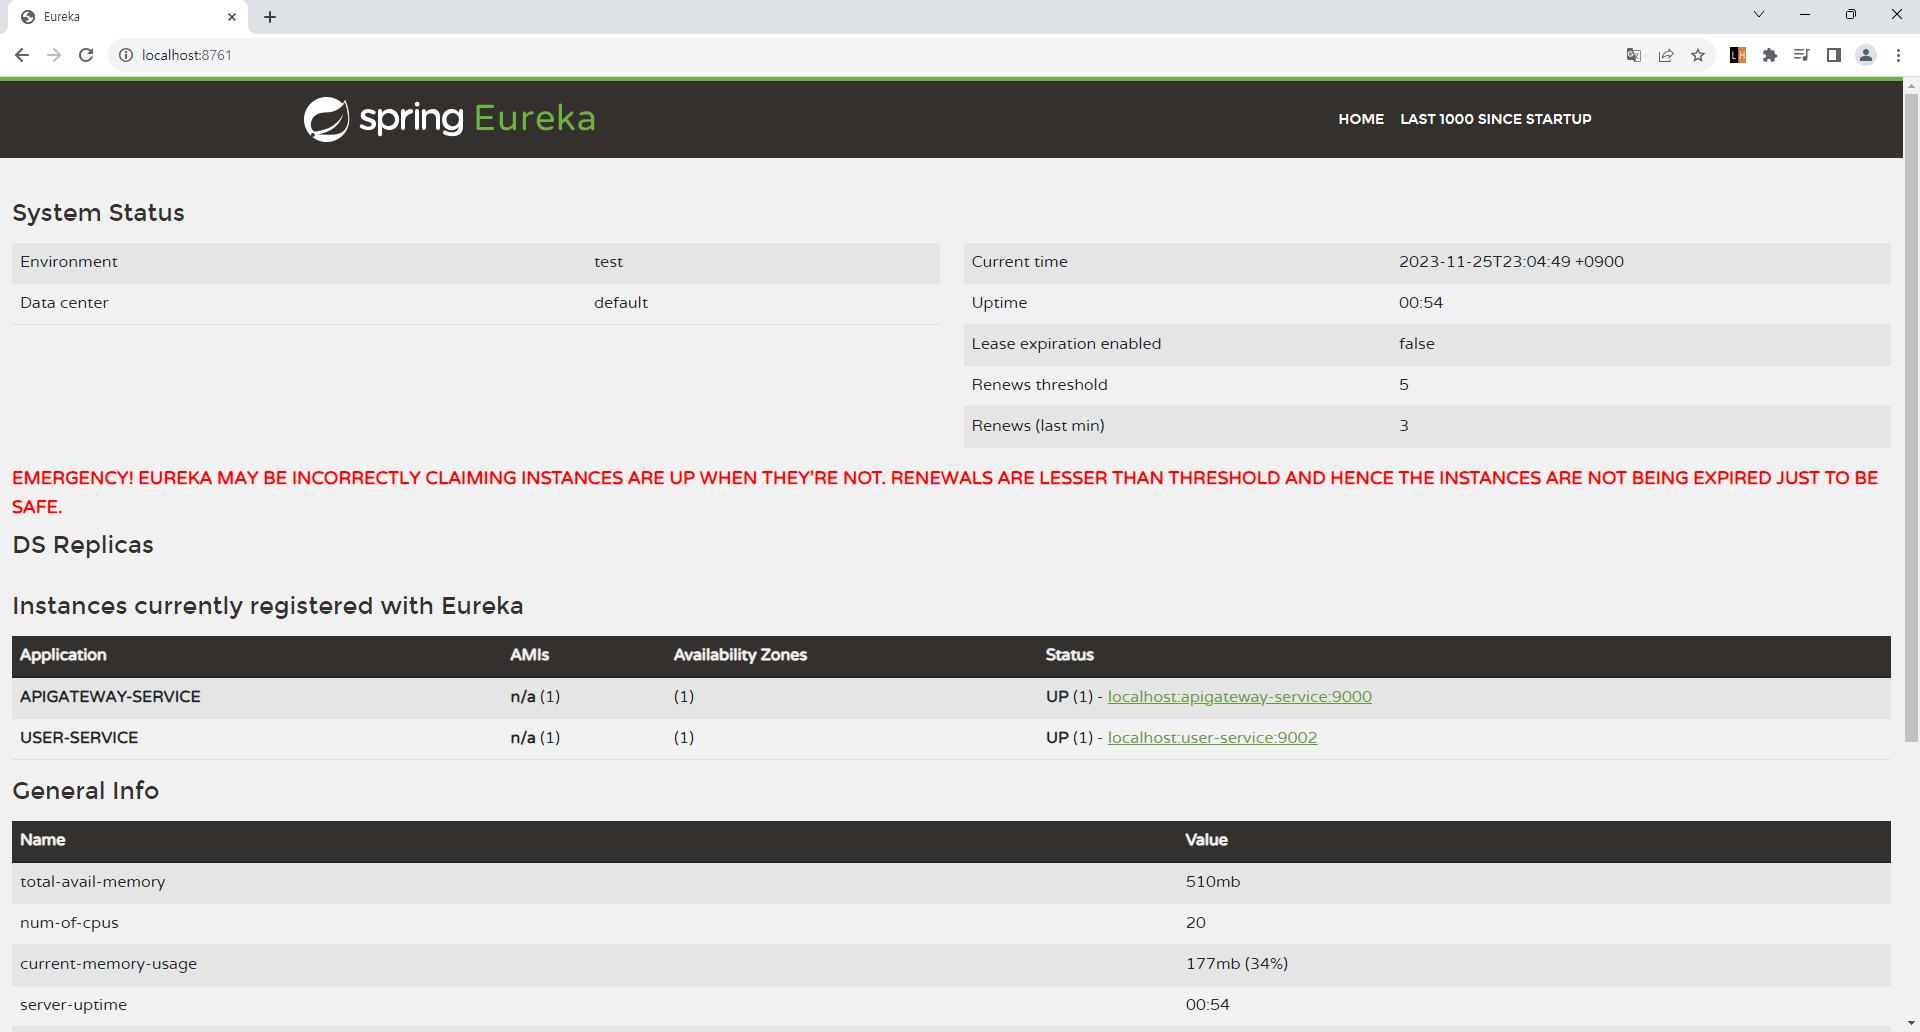
Task: Click the System Status heading
Action: (98, 213)
